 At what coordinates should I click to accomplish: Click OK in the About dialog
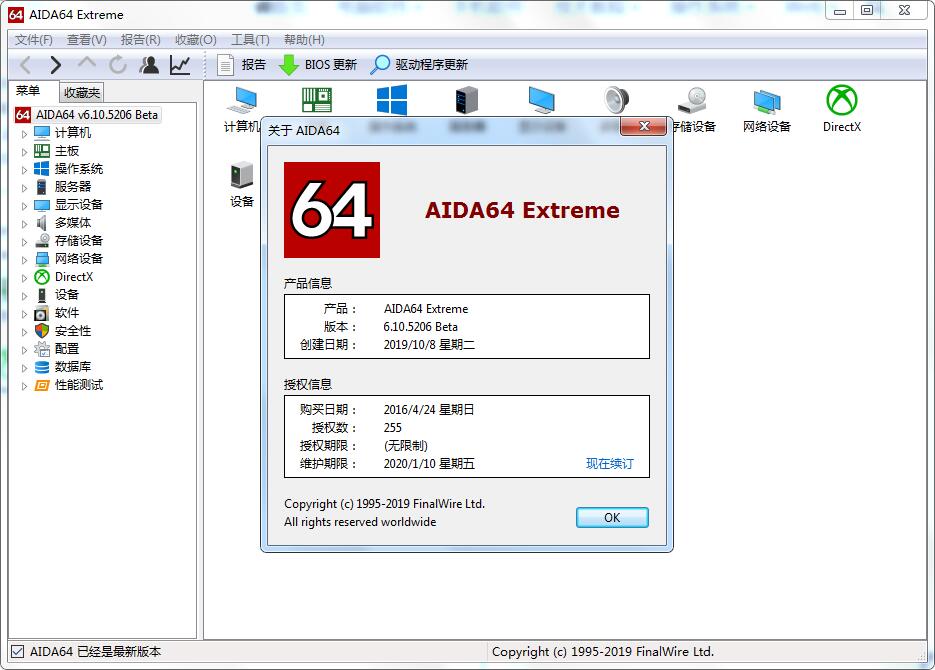pos(612,517)
